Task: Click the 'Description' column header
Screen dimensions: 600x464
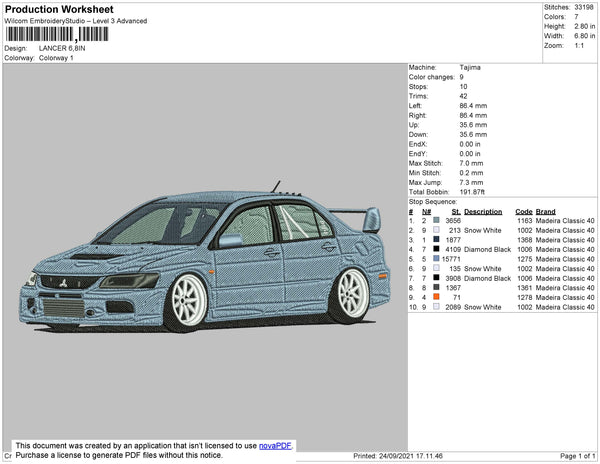Action: pos(483,212)
